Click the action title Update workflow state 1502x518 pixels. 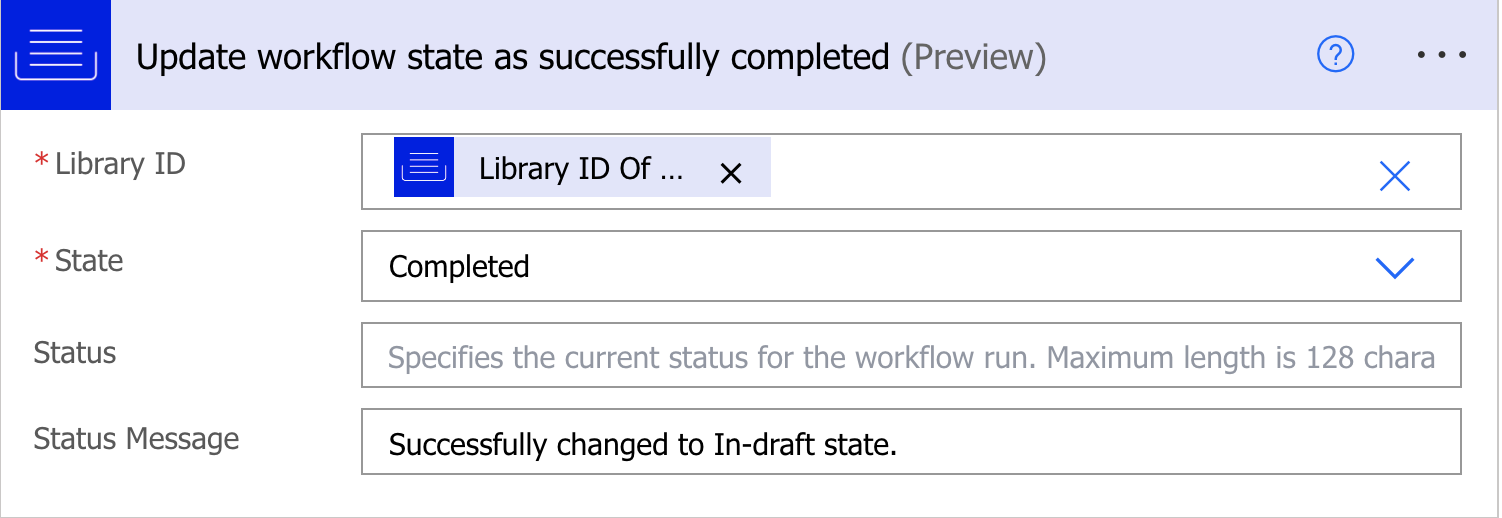click(x=512, y=58)
